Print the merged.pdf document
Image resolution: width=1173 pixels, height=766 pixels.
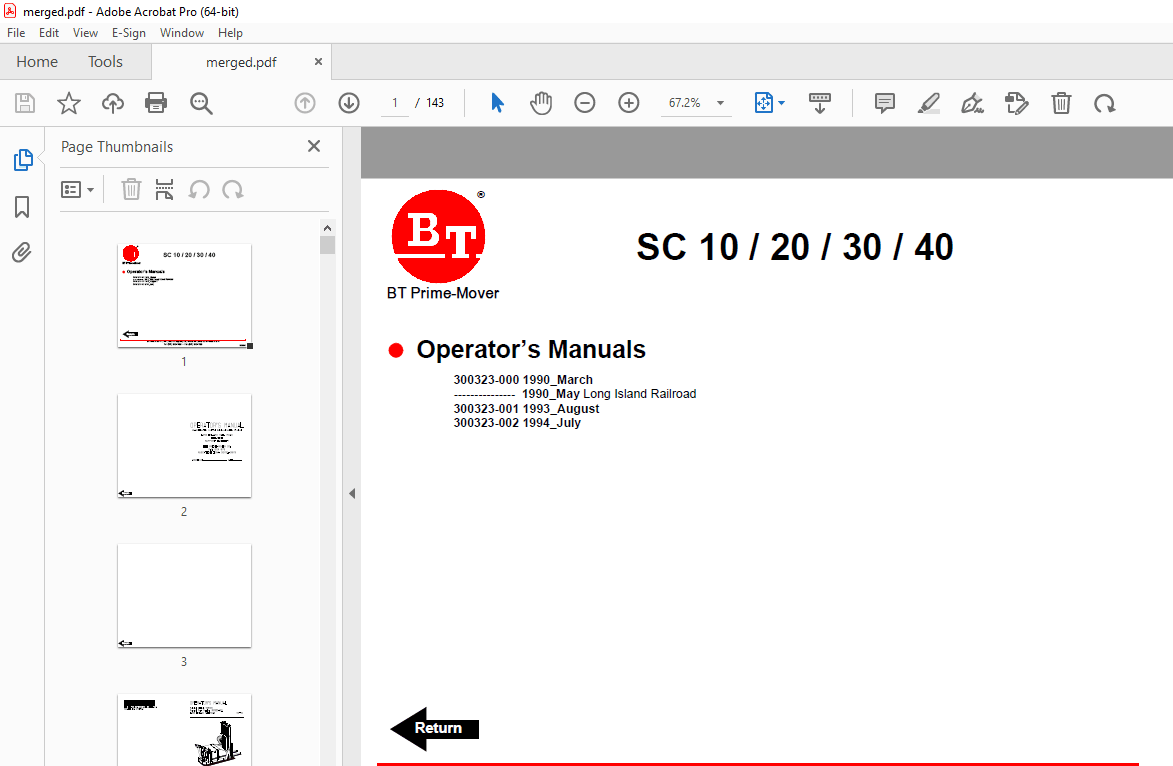click(156, 102)
